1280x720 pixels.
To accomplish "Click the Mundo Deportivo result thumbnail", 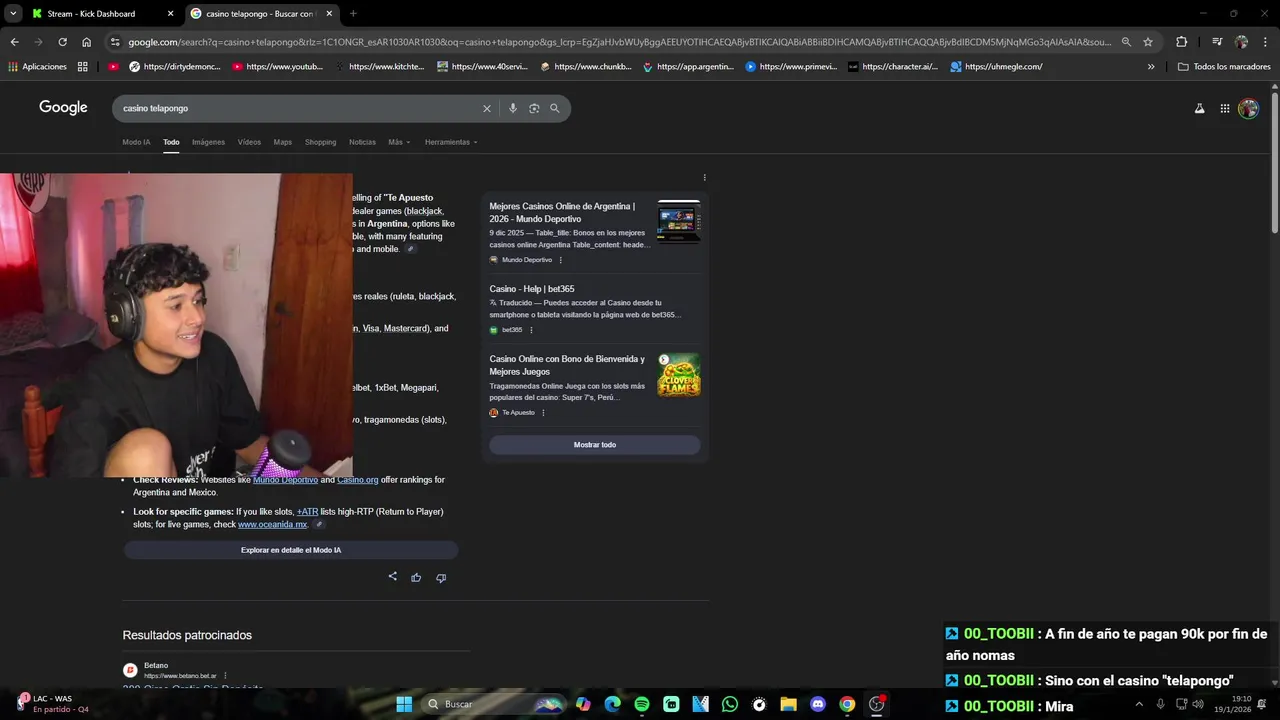I will tap(679, 221).
